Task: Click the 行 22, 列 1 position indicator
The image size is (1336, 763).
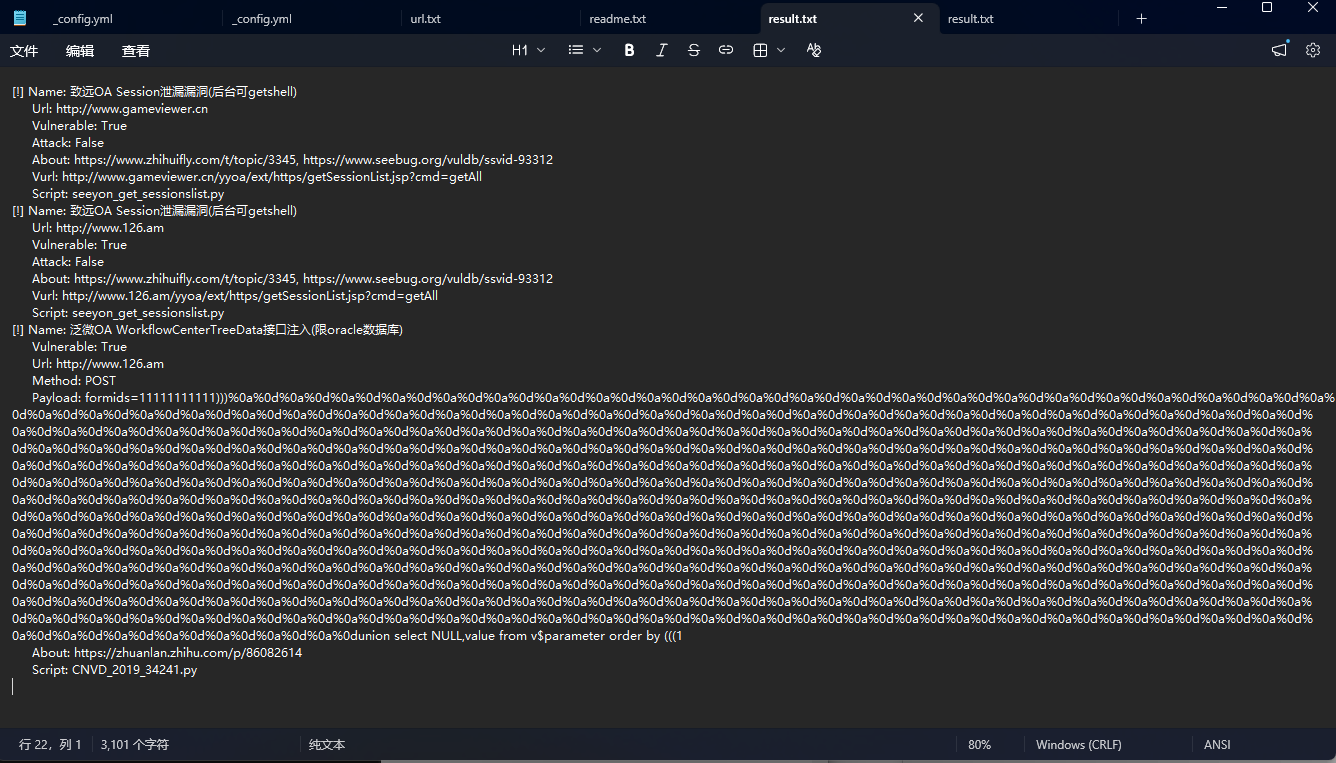Action: pyautogui.click(x=50, y=745)
